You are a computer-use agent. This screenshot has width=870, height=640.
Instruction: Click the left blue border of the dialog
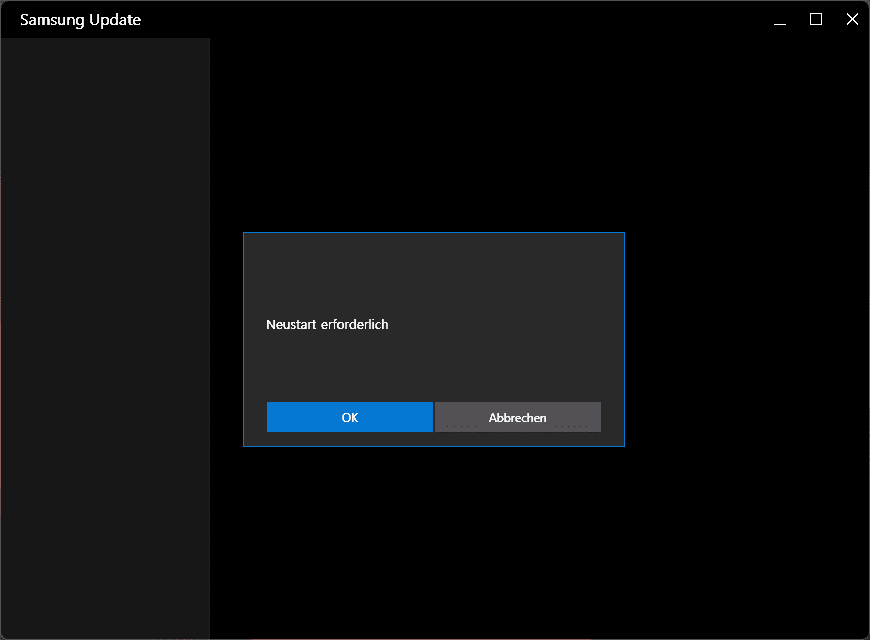pyautogui.click(x=243, y=340)
